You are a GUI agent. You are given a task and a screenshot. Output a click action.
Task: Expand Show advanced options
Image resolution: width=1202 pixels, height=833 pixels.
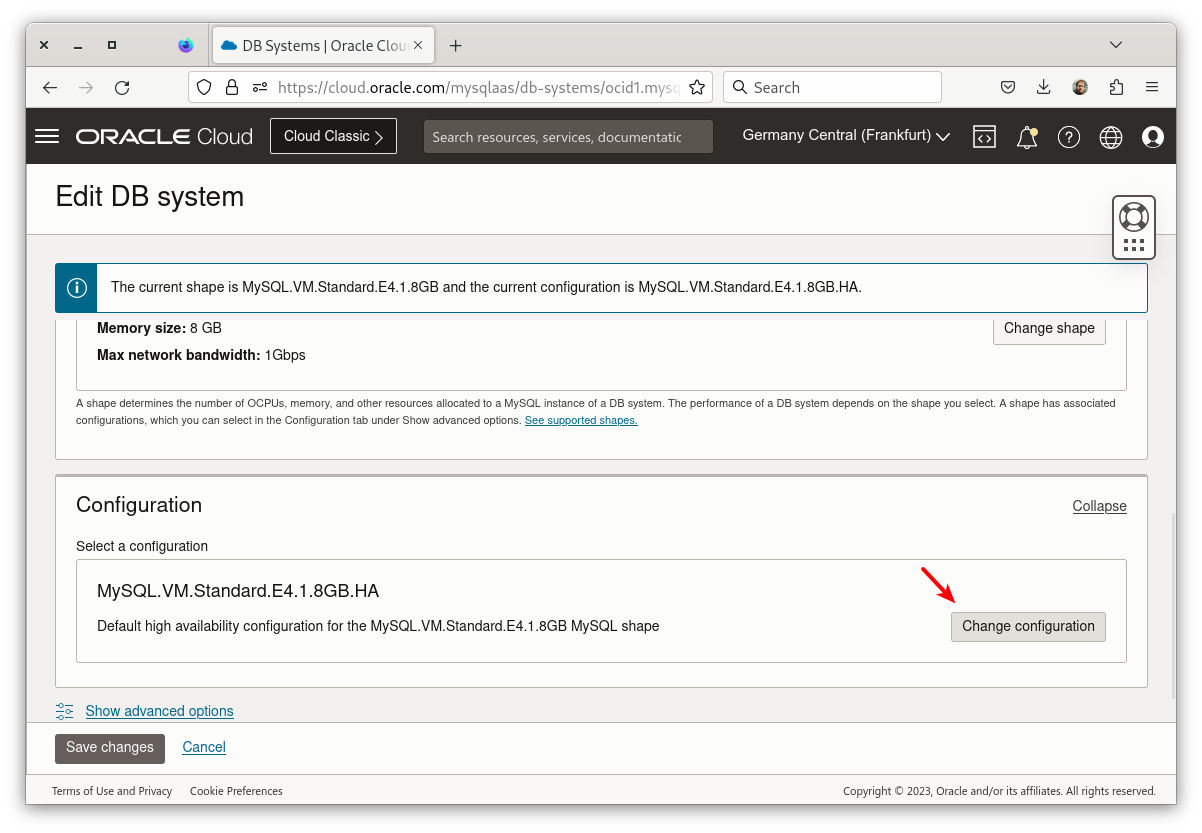[159, 711]
